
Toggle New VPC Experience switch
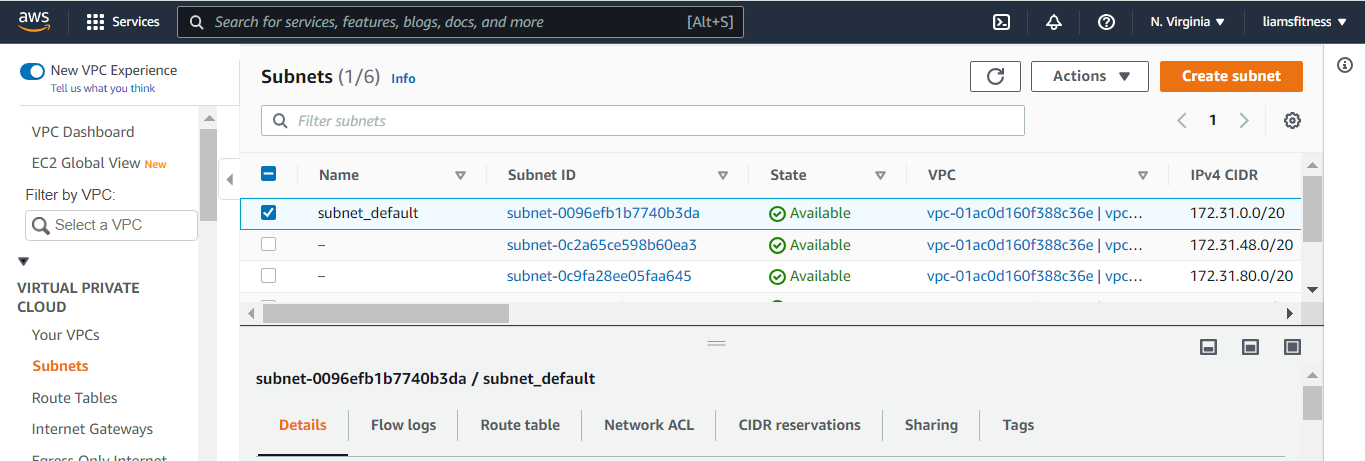click(33, 71)
